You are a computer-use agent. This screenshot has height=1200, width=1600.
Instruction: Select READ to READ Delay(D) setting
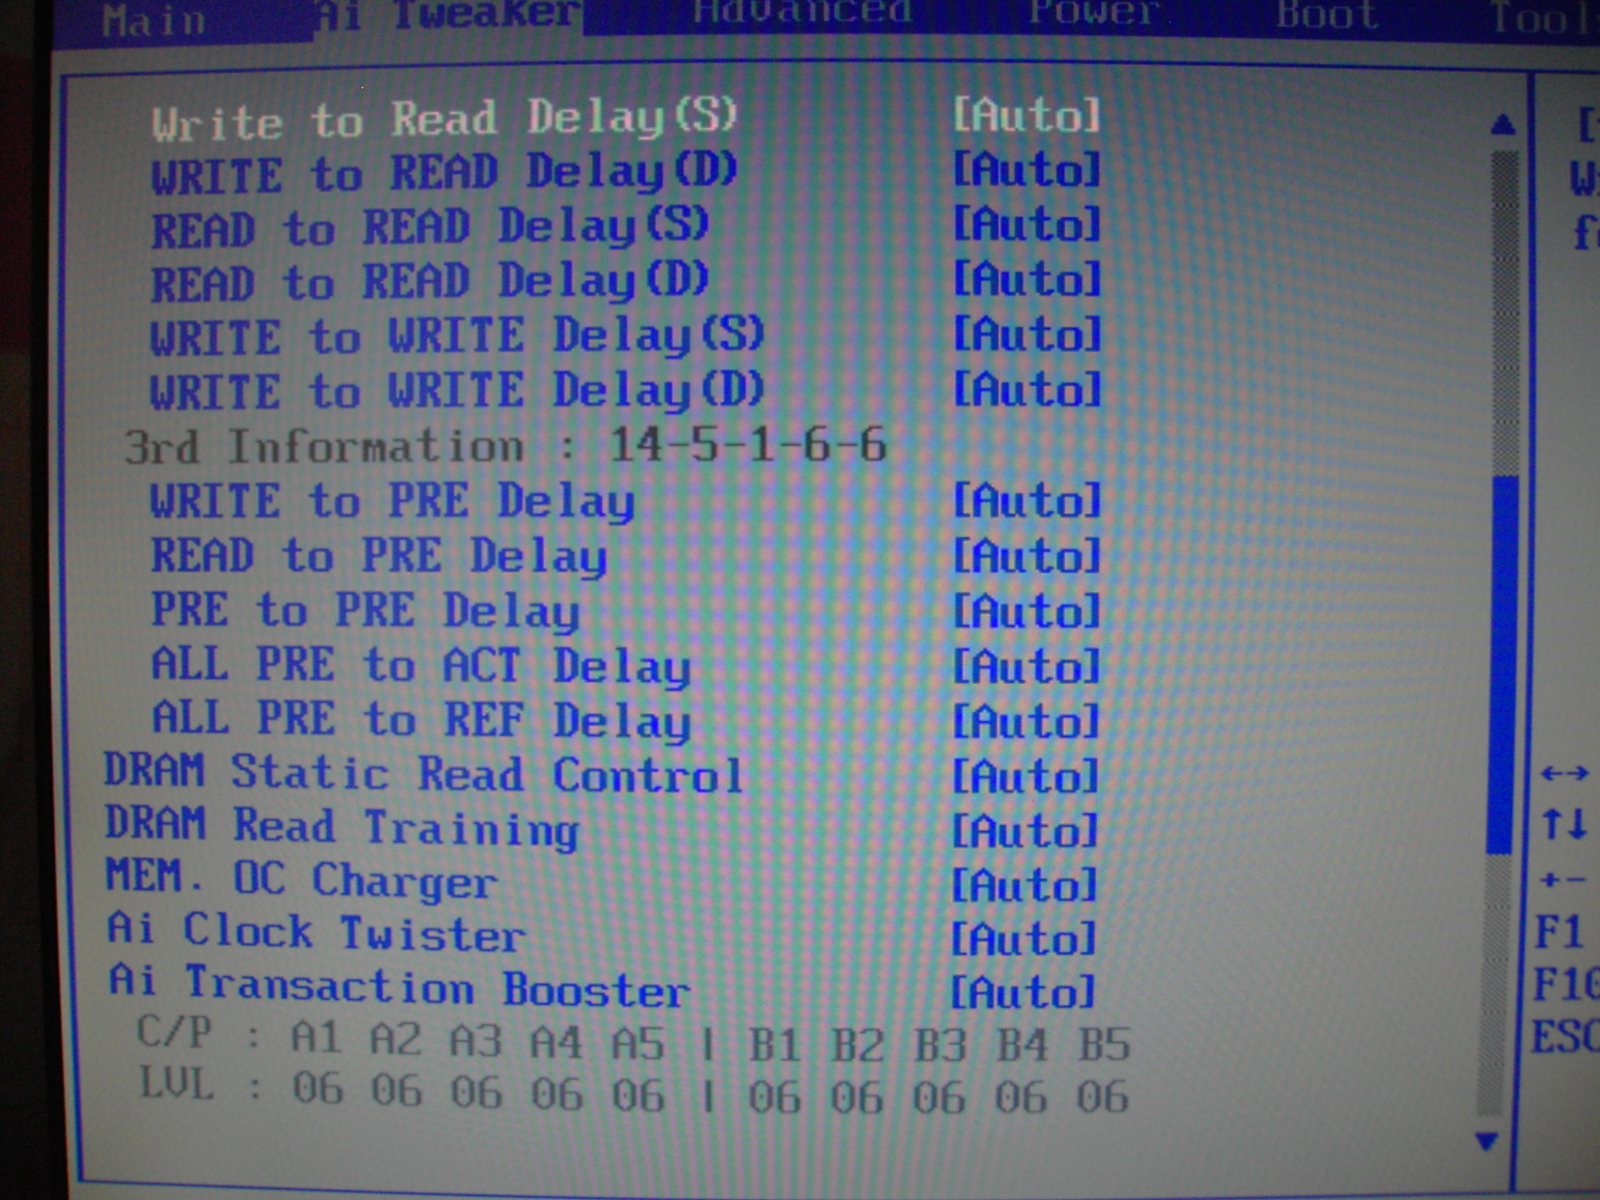click(x=431, y=283)
